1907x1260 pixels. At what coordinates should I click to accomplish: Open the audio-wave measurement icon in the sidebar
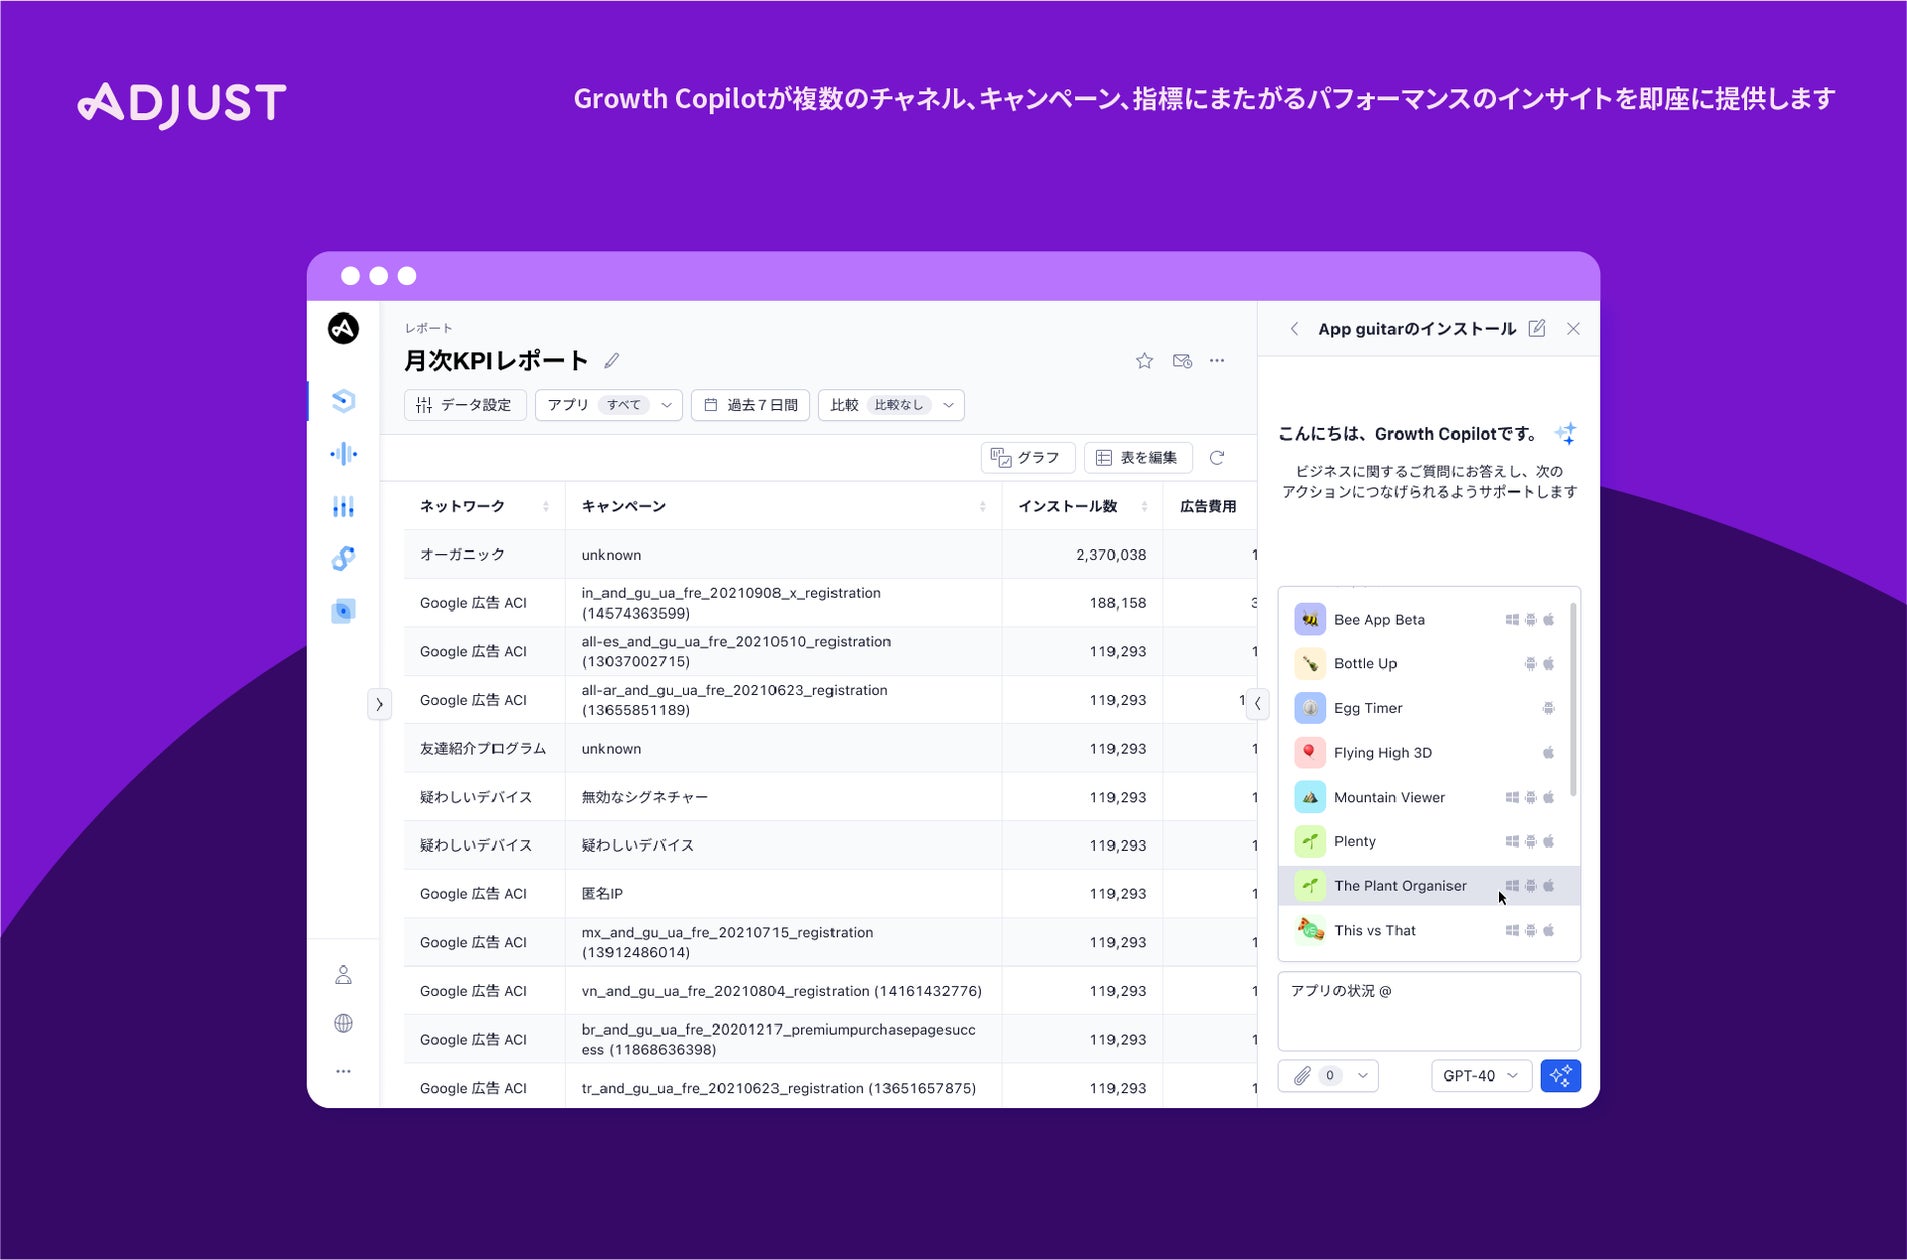click(344, 454)
